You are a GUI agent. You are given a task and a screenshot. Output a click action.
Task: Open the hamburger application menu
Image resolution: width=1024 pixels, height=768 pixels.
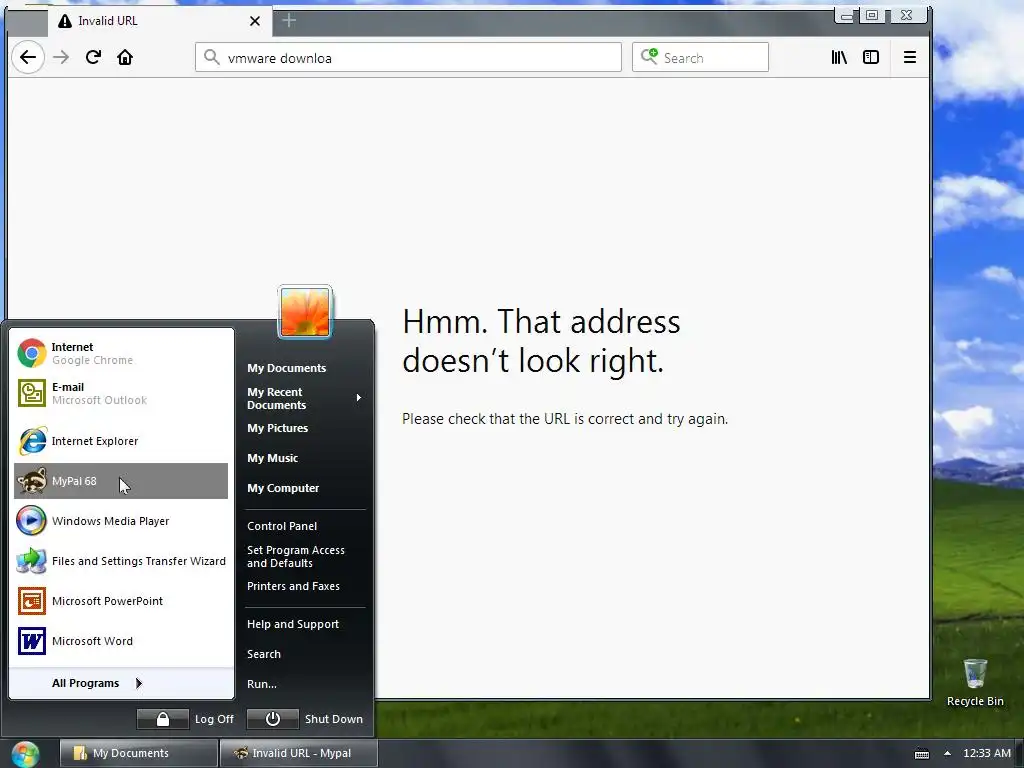coord(910,57)
